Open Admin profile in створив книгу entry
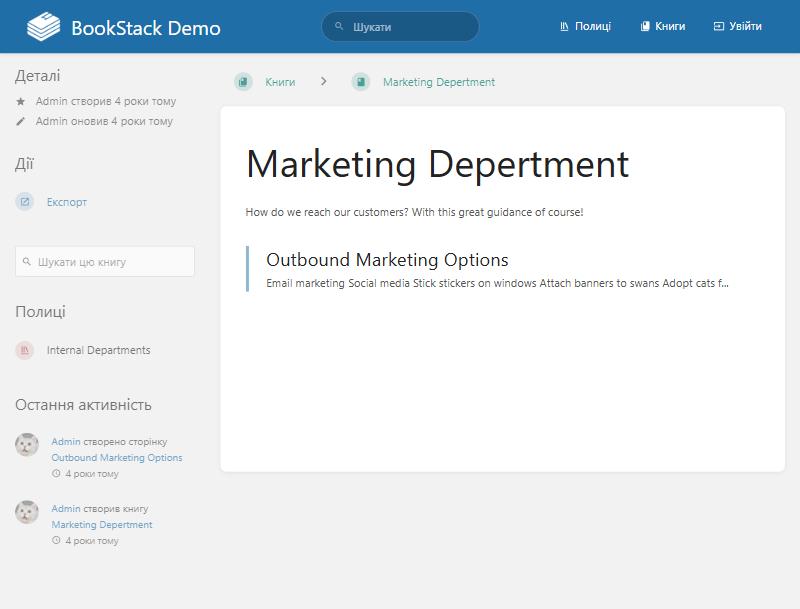Viewport: 800px width, 609px height. (x=66, y=509)
